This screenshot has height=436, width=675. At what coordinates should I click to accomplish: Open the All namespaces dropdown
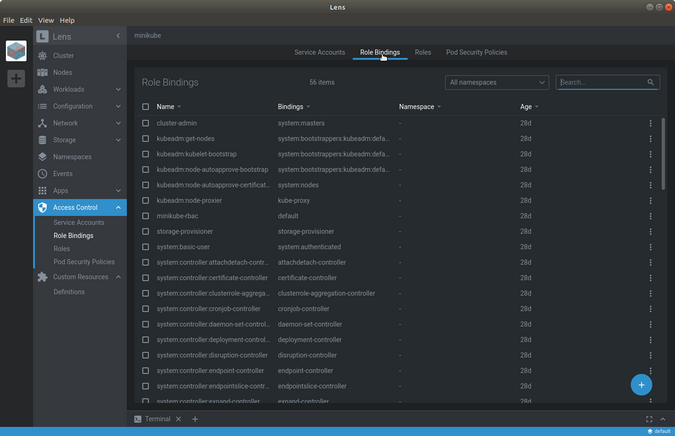point(497,82)
